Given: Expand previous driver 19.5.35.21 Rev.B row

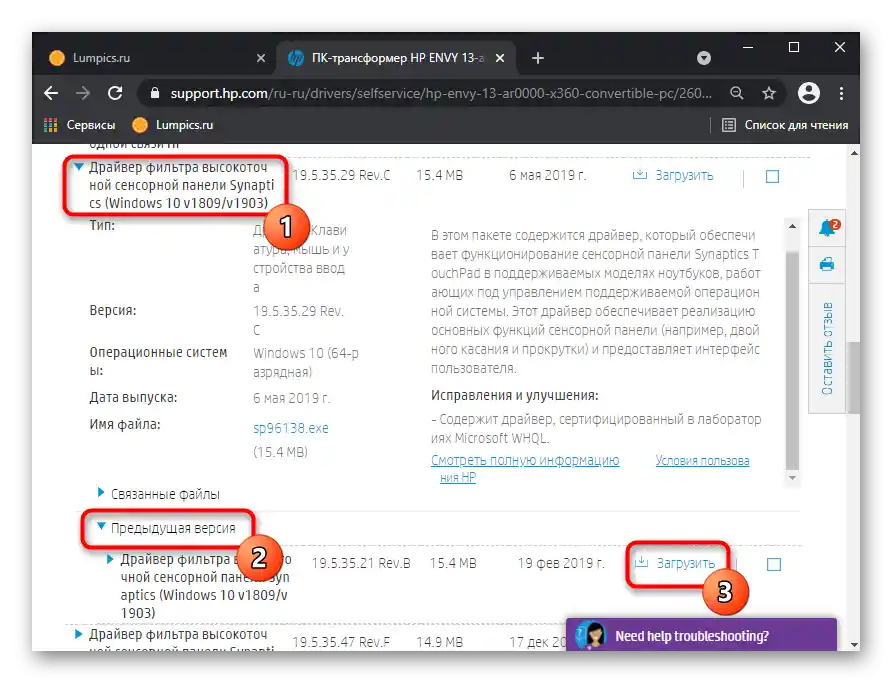Looking at the screenshot, I should (110, 560).
